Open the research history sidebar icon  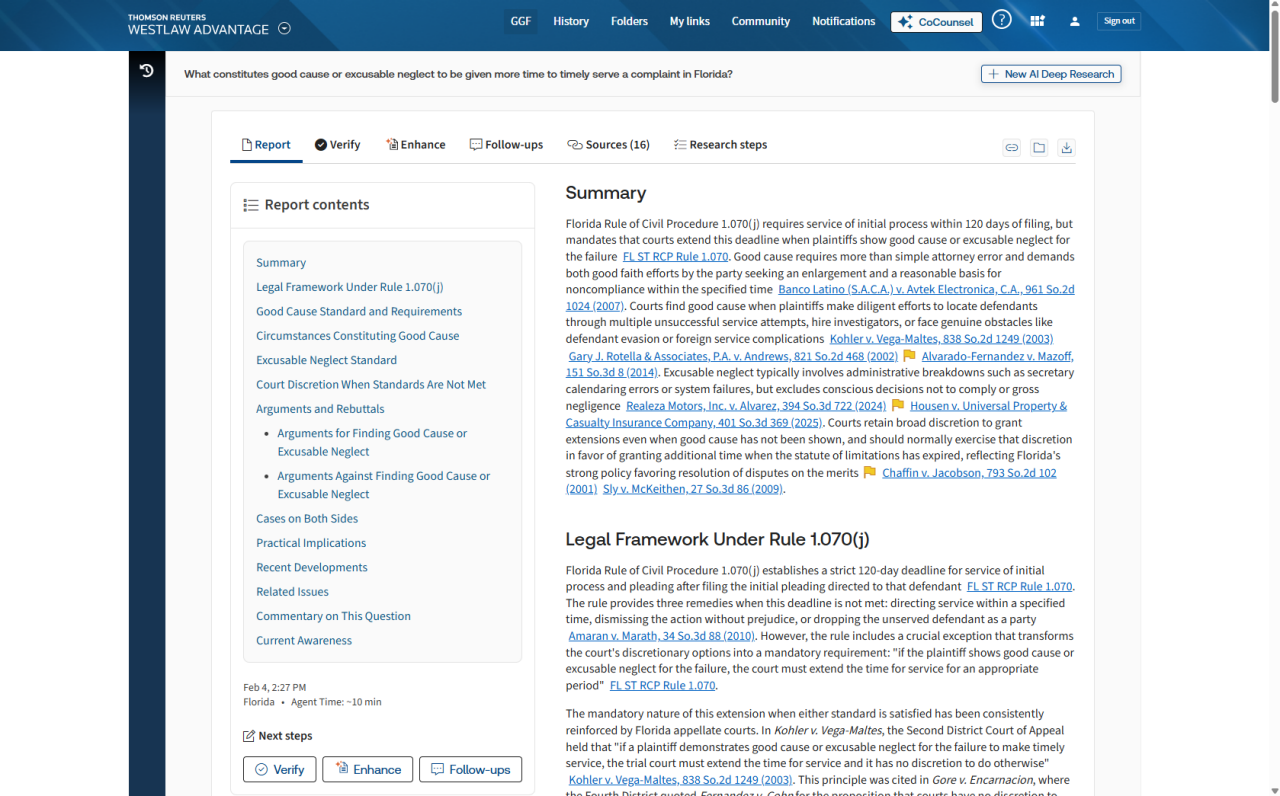(147, 71)
